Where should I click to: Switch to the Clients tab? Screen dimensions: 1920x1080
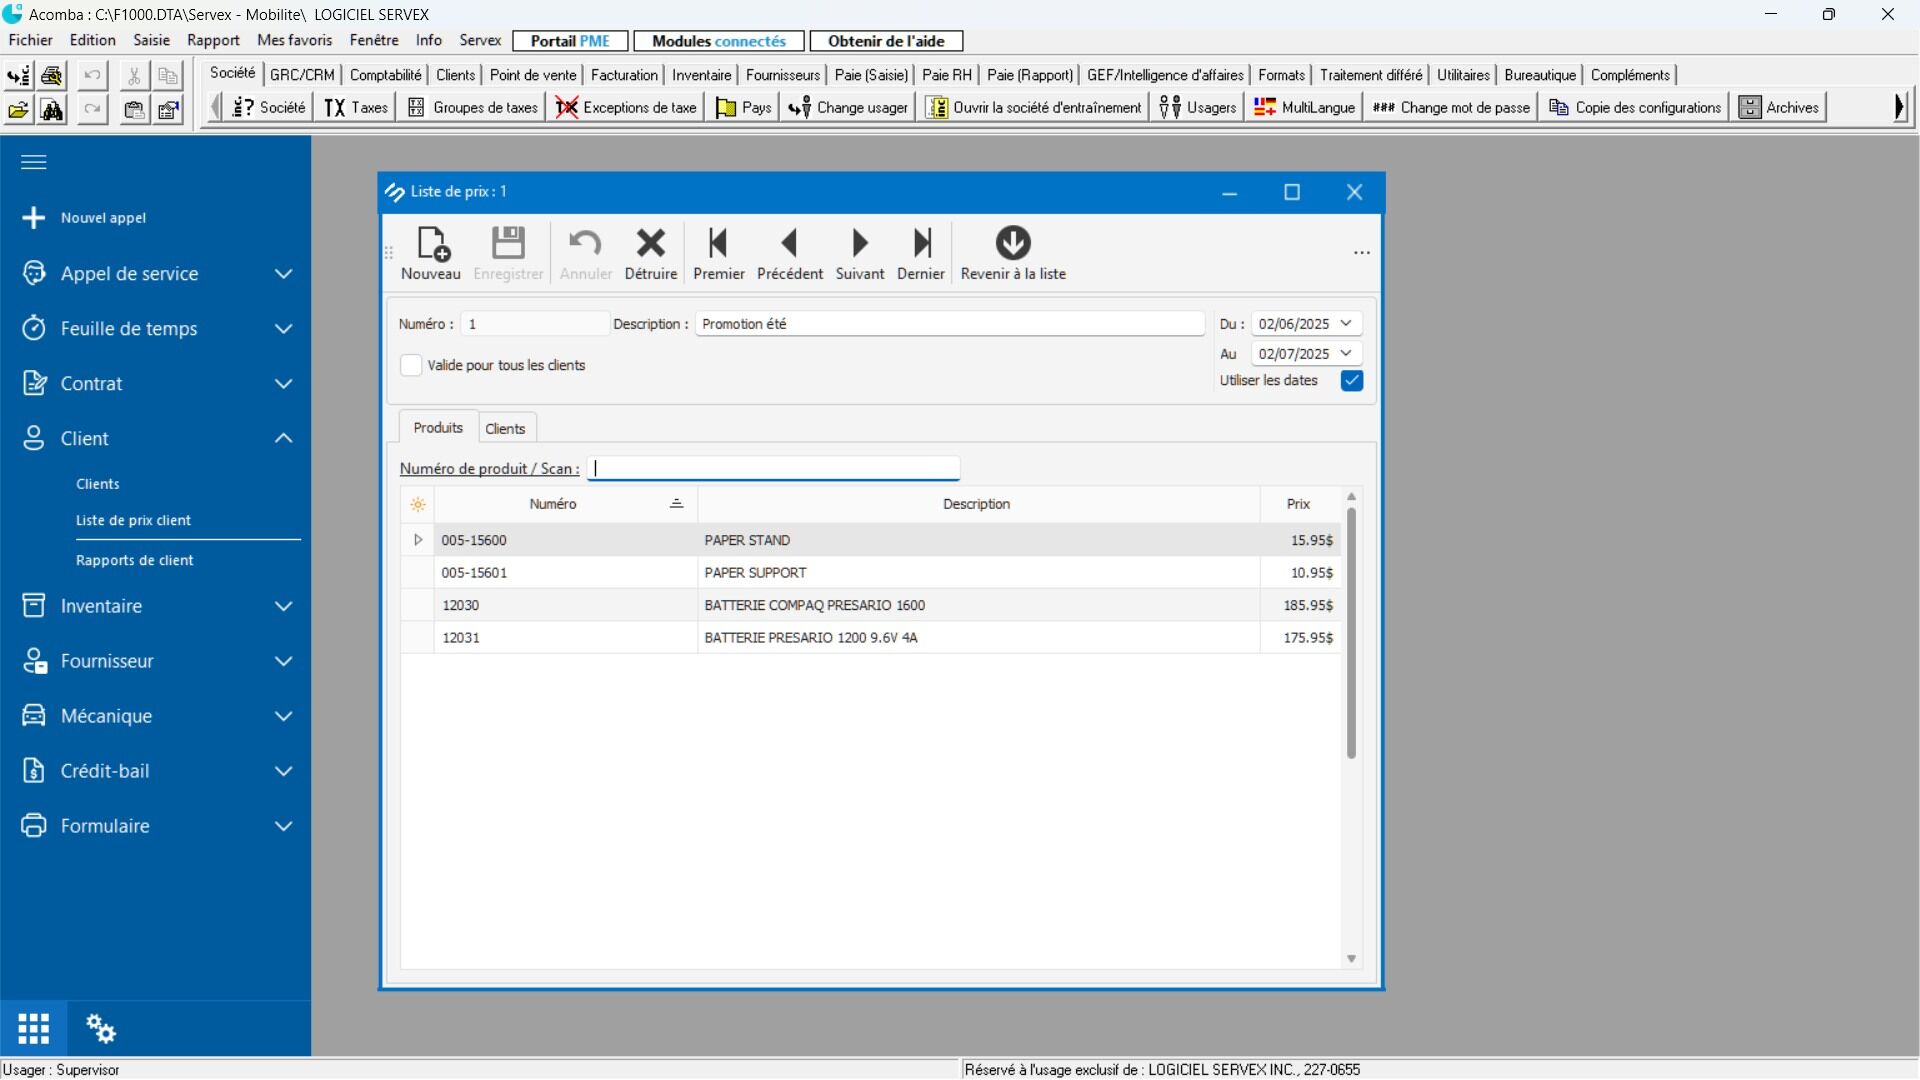pyautogui.click(x=505, y=429)
